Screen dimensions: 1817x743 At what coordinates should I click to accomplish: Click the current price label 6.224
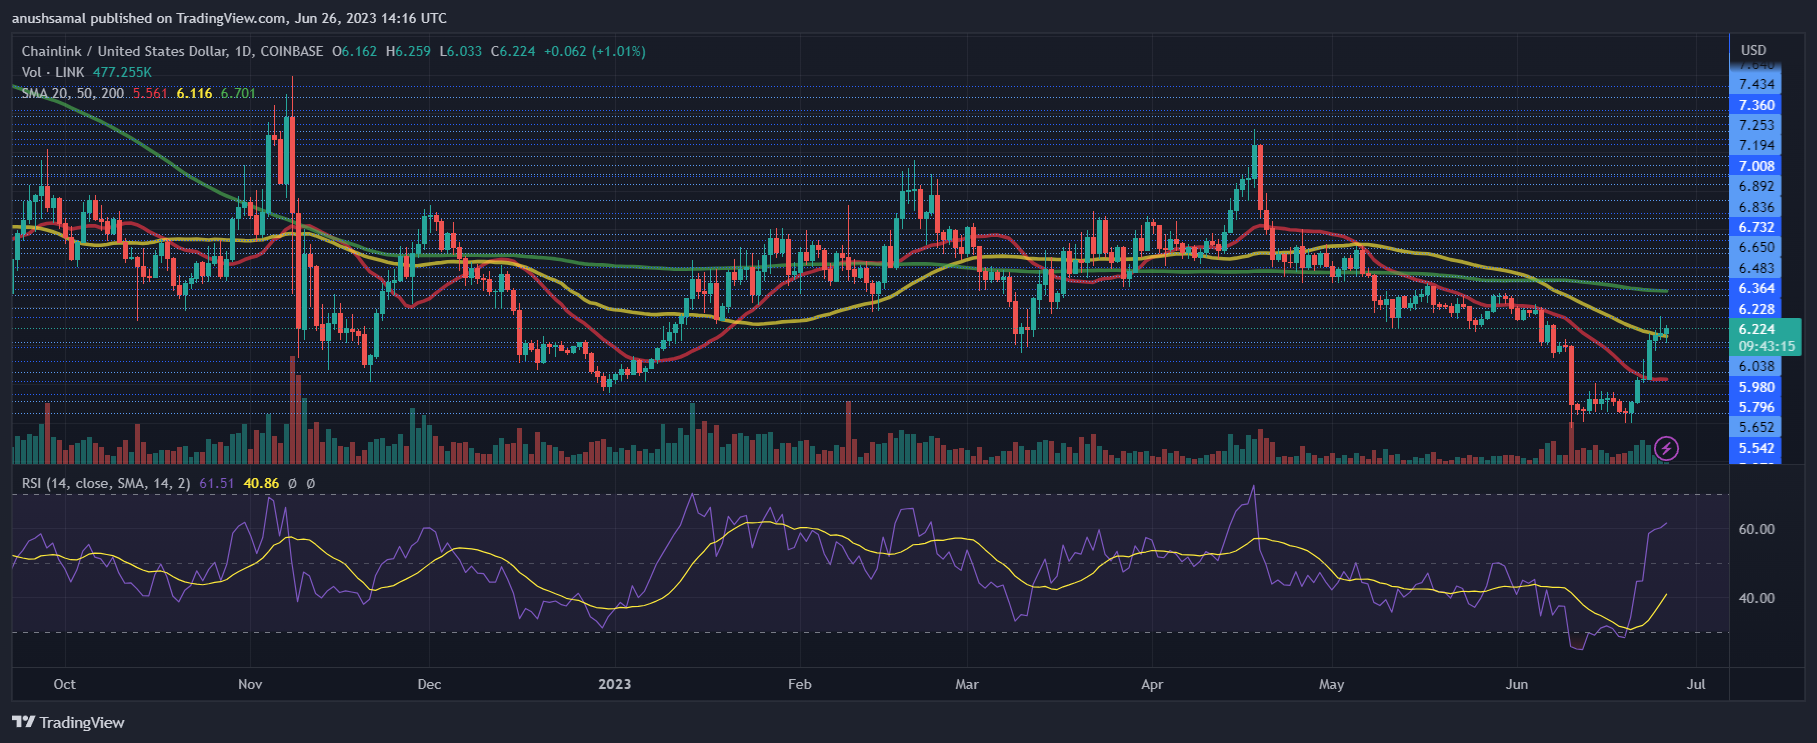[x=1757, y=329]
